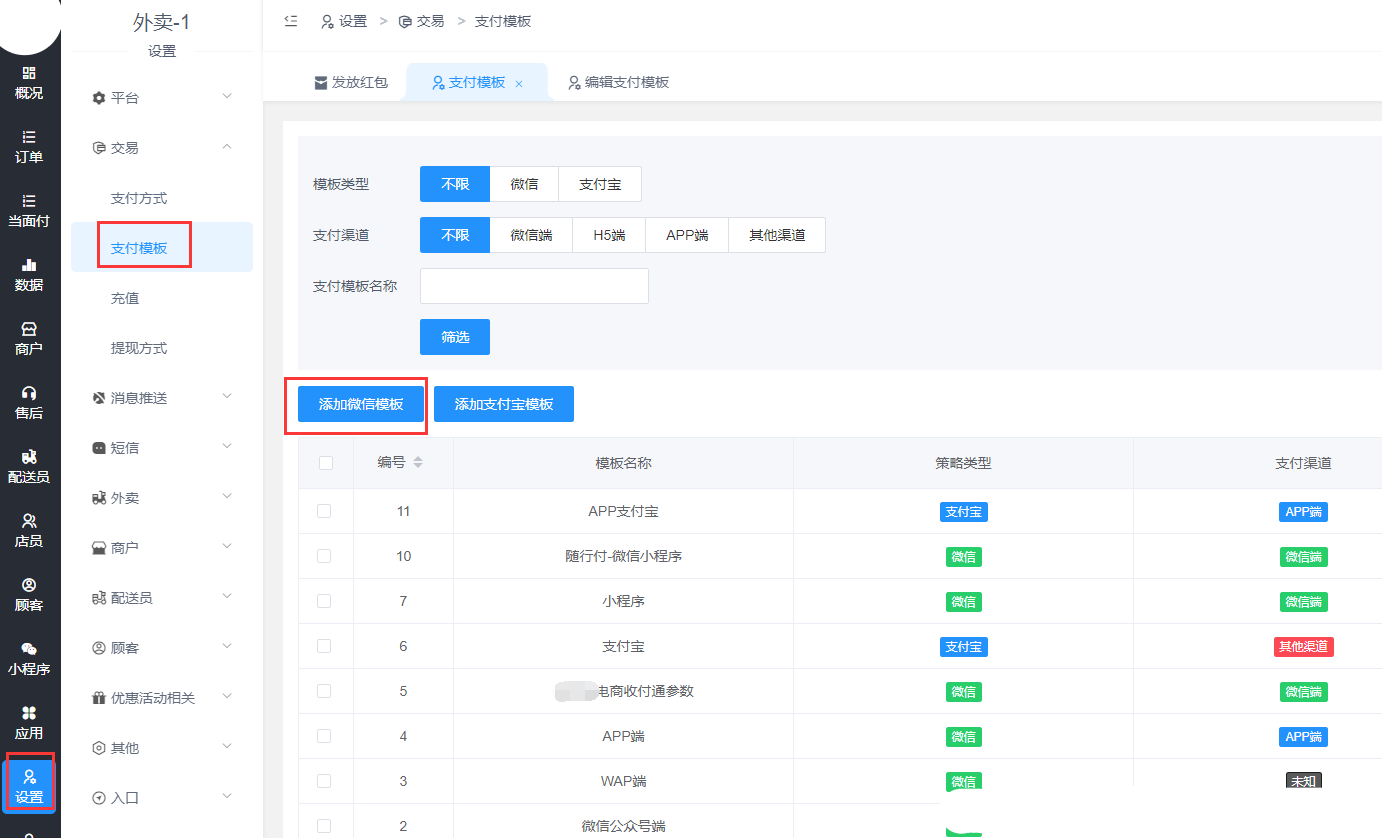Click the delivery icon beside 外卖 menu item
The image size is (1382, 838).
point(98,498)
